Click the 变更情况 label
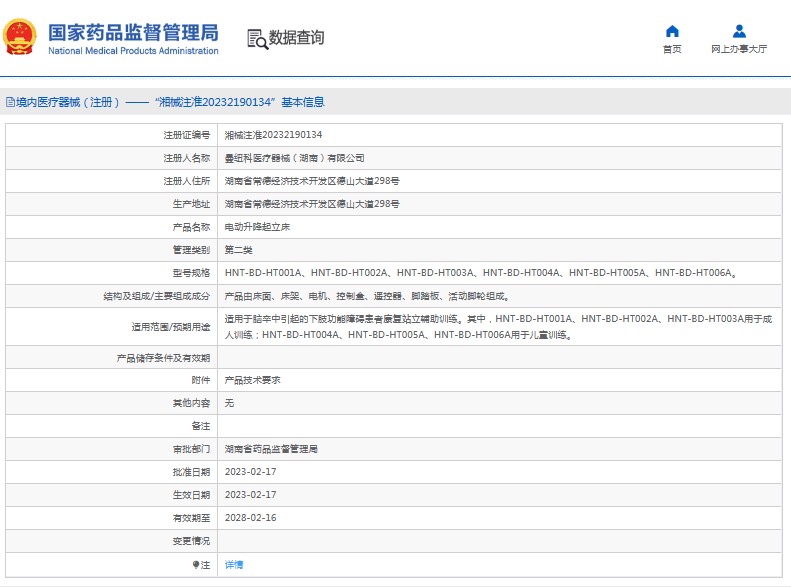Image resolution: width=791 pixels, height=587 pixels. (191, 541)
